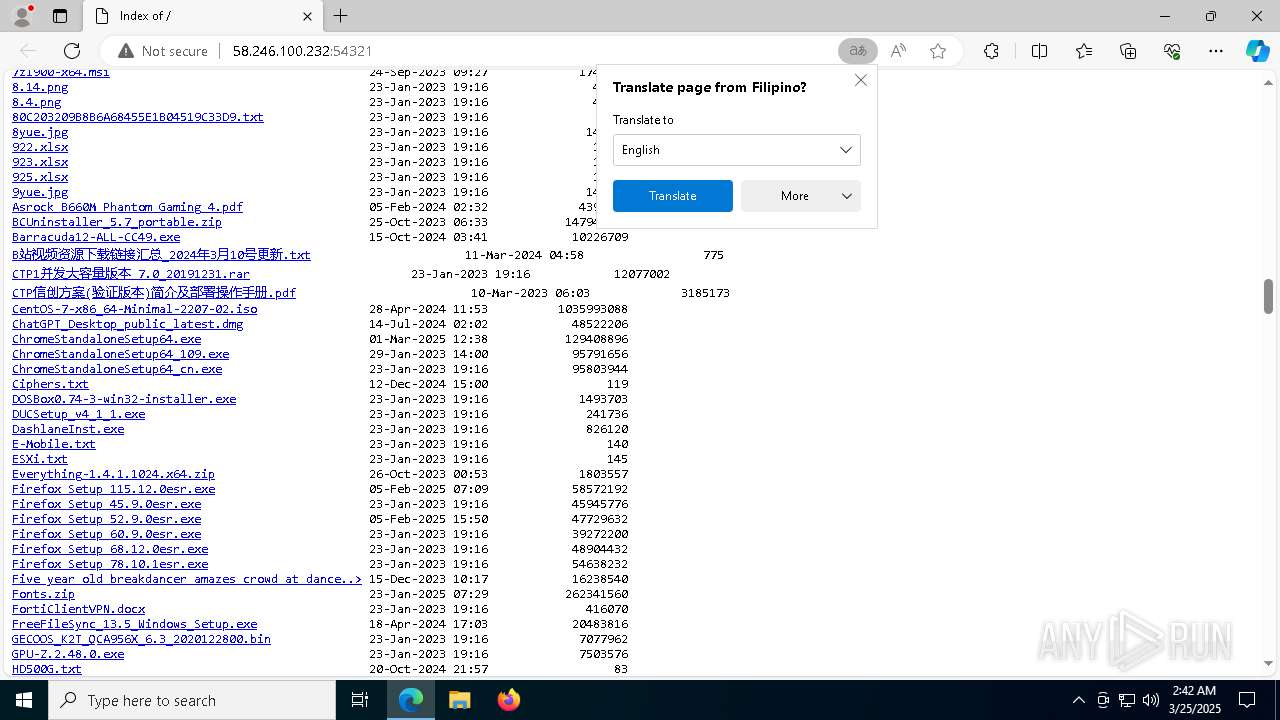Toggle Split screen icon
The width and height of the screenshot is (1280, 720).
coord(1039,51)
